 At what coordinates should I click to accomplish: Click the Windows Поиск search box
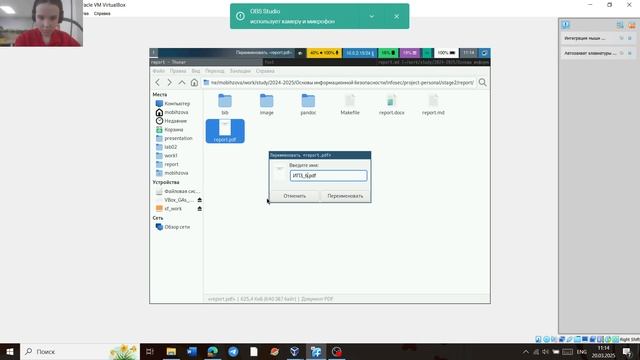click(x=80, y=351)
